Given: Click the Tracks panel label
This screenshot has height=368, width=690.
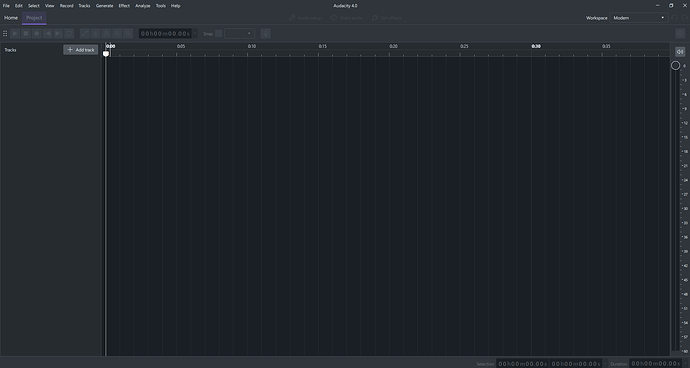Looking at the screenshot, I should (10, 50).
